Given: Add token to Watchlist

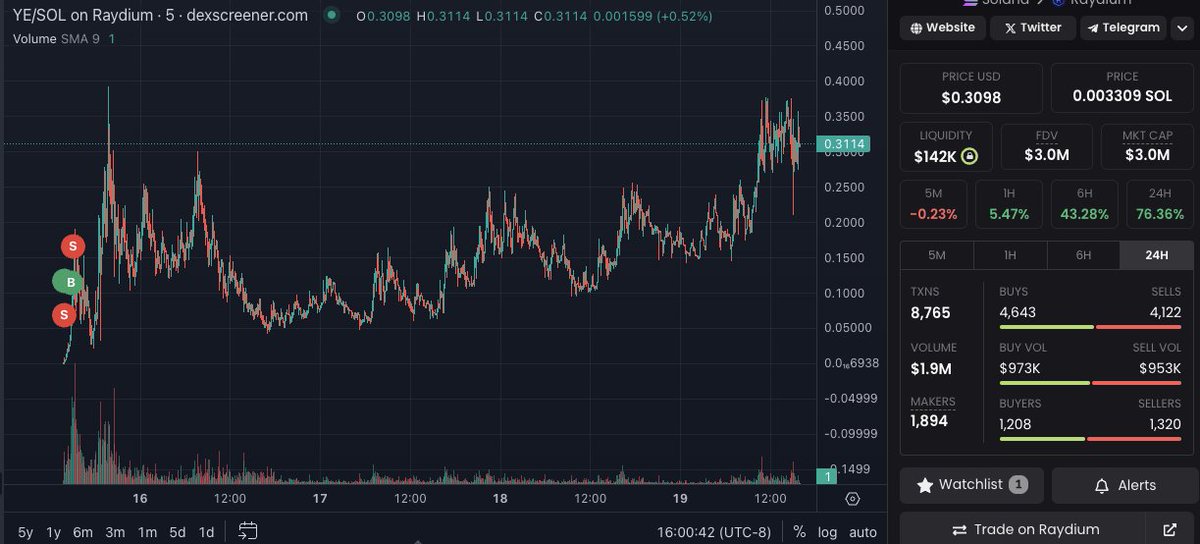Looking at the screenshot, I should (972, 485).
